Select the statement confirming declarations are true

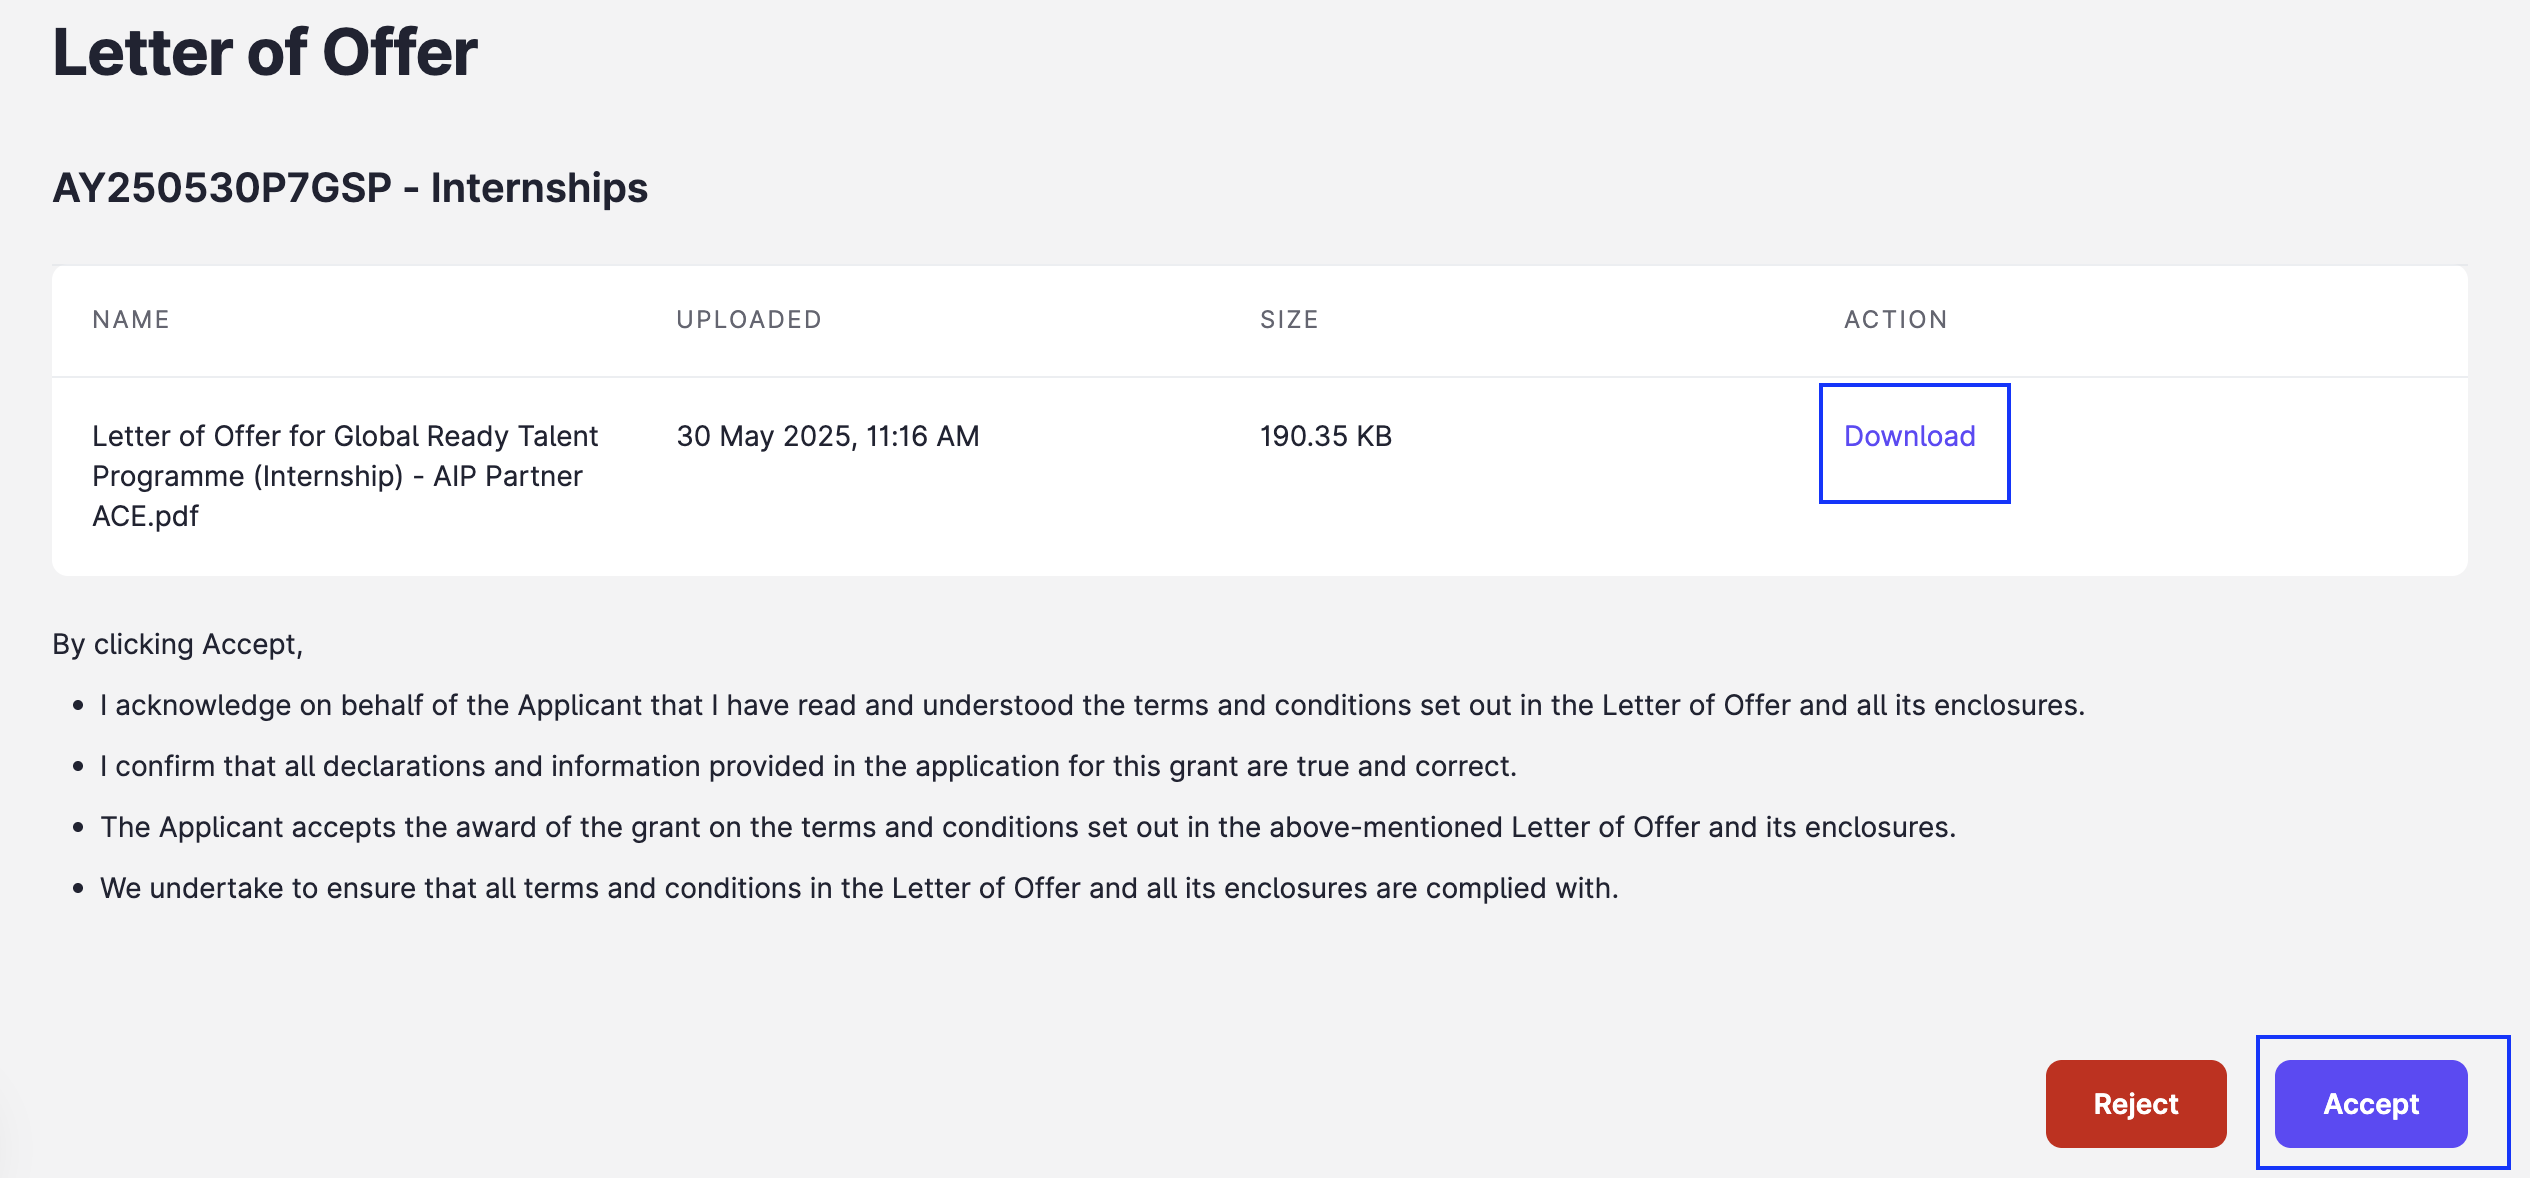(808, 766)
